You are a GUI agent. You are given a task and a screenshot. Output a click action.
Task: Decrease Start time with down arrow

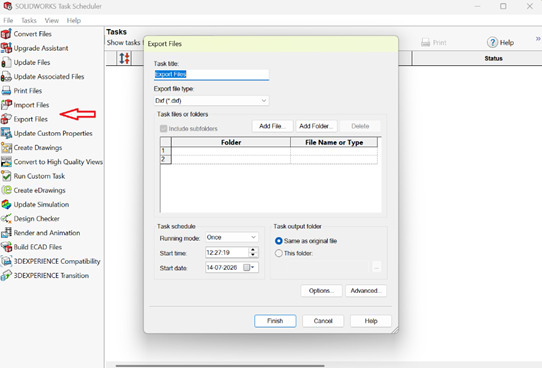[253, 255]
